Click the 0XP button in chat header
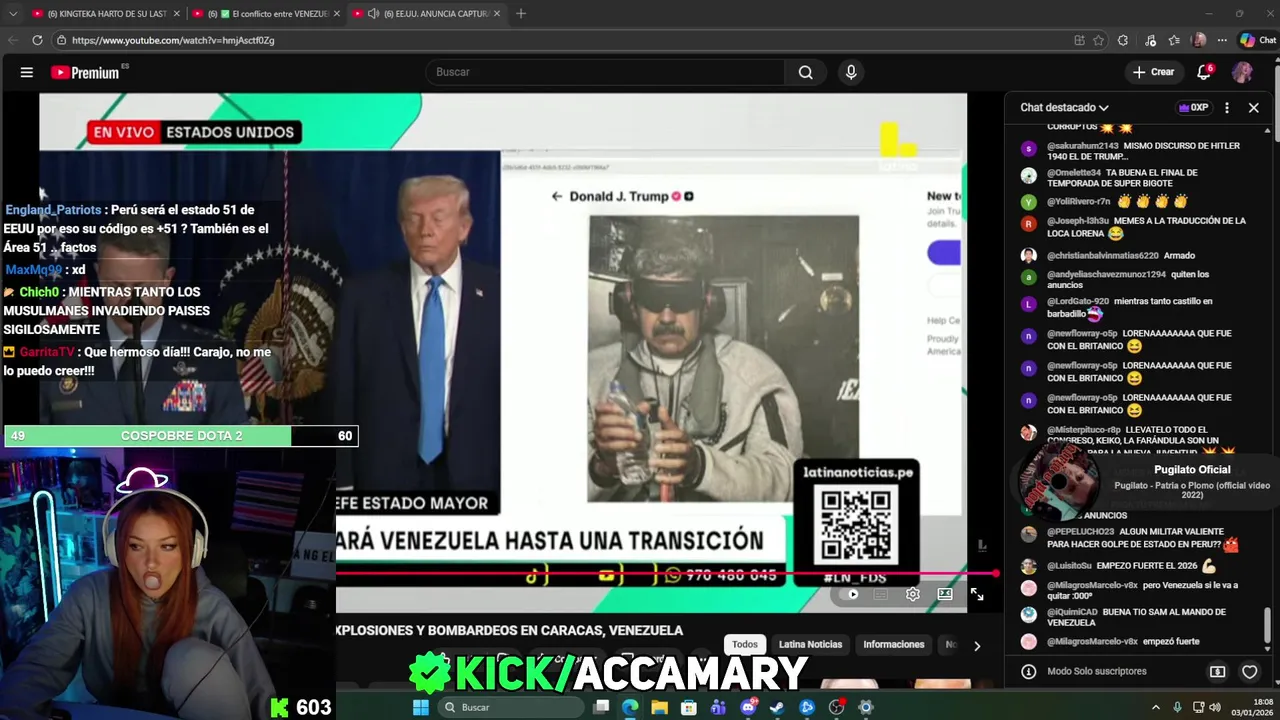The width and height of the screenshot is (1280, 720). [1194, 107]
